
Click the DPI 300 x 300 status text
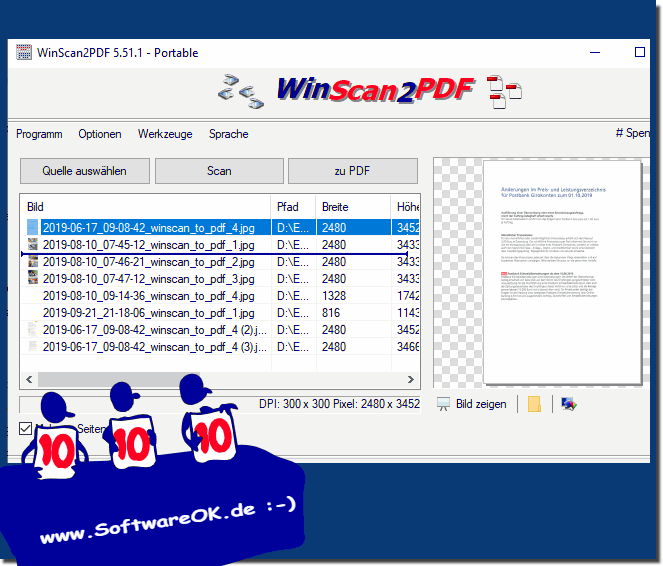pos(339,404)
